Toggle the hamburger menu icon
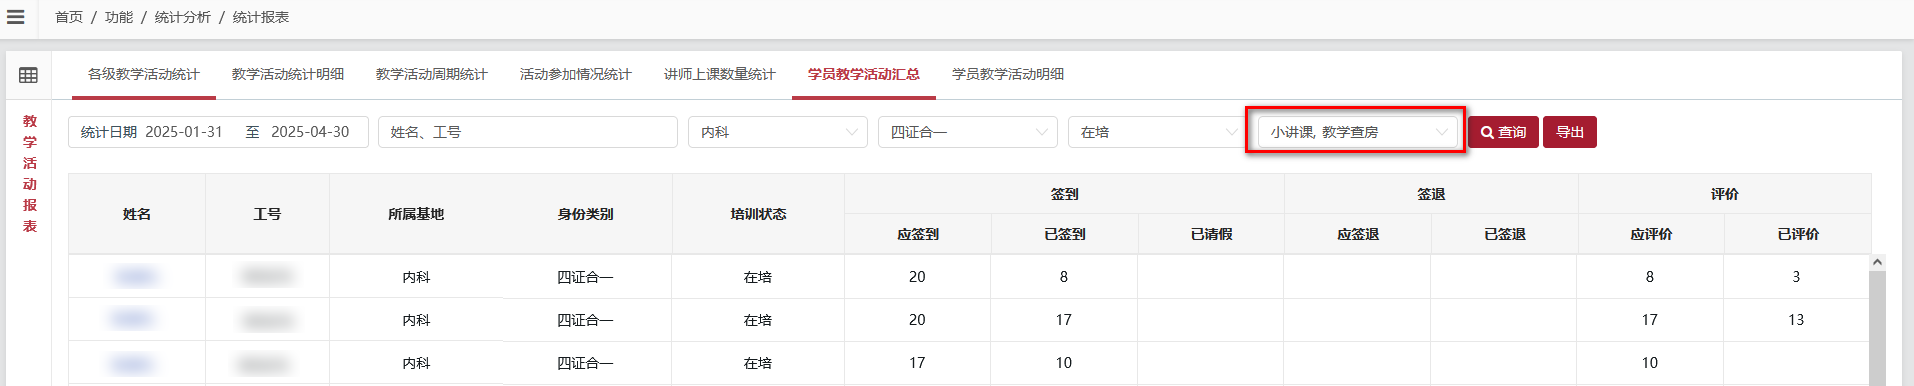 pos(15,17)
